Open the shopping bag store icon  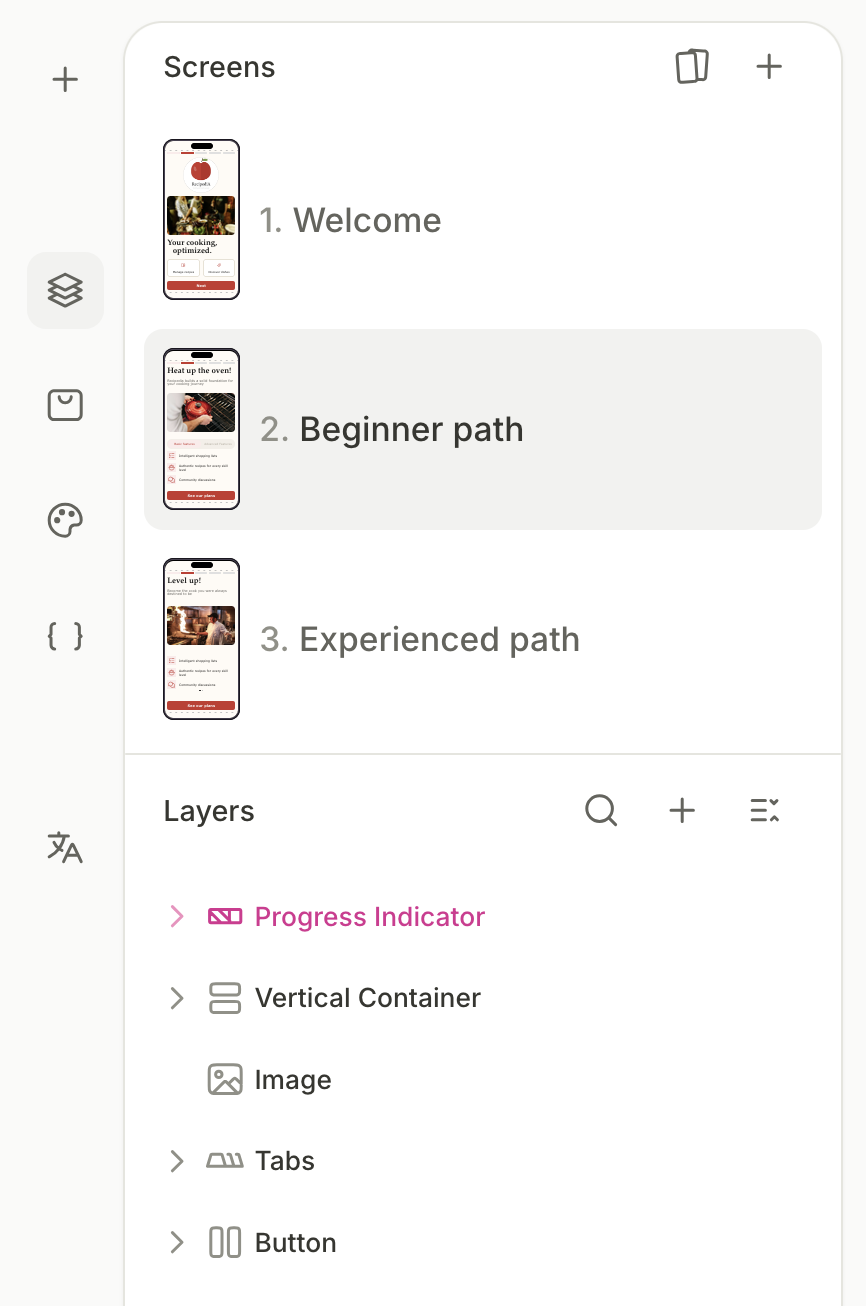click(65, 405)
